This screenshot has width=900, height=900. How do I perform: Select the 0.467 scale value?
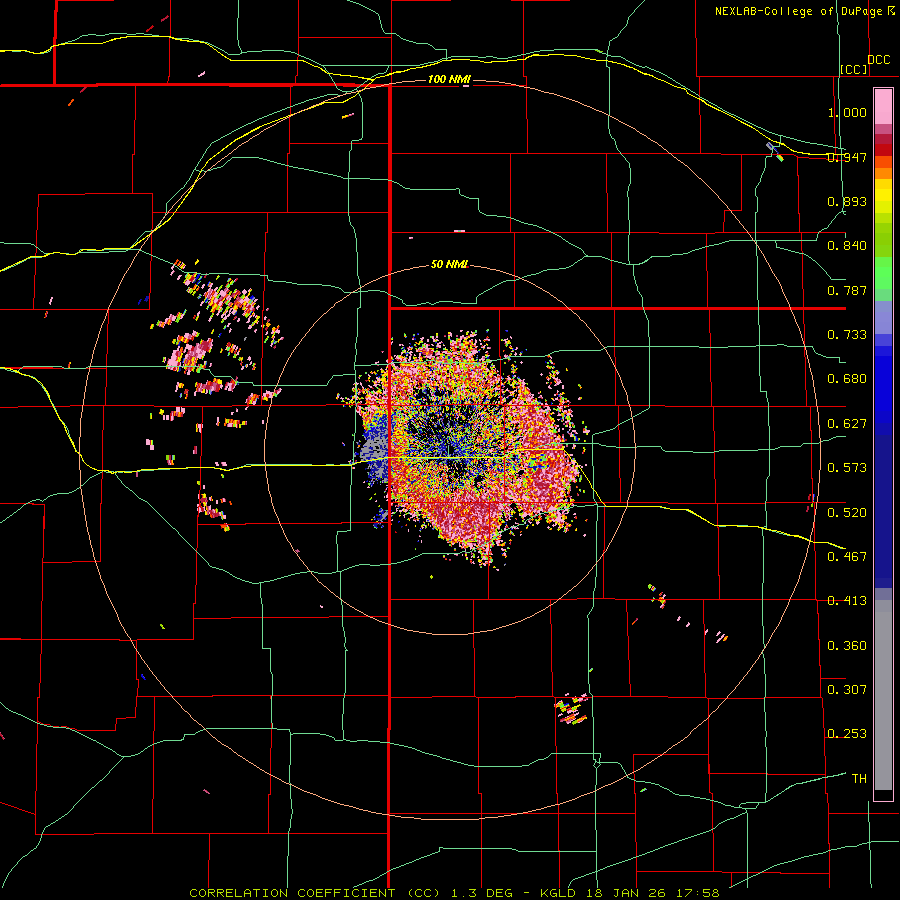847,556
